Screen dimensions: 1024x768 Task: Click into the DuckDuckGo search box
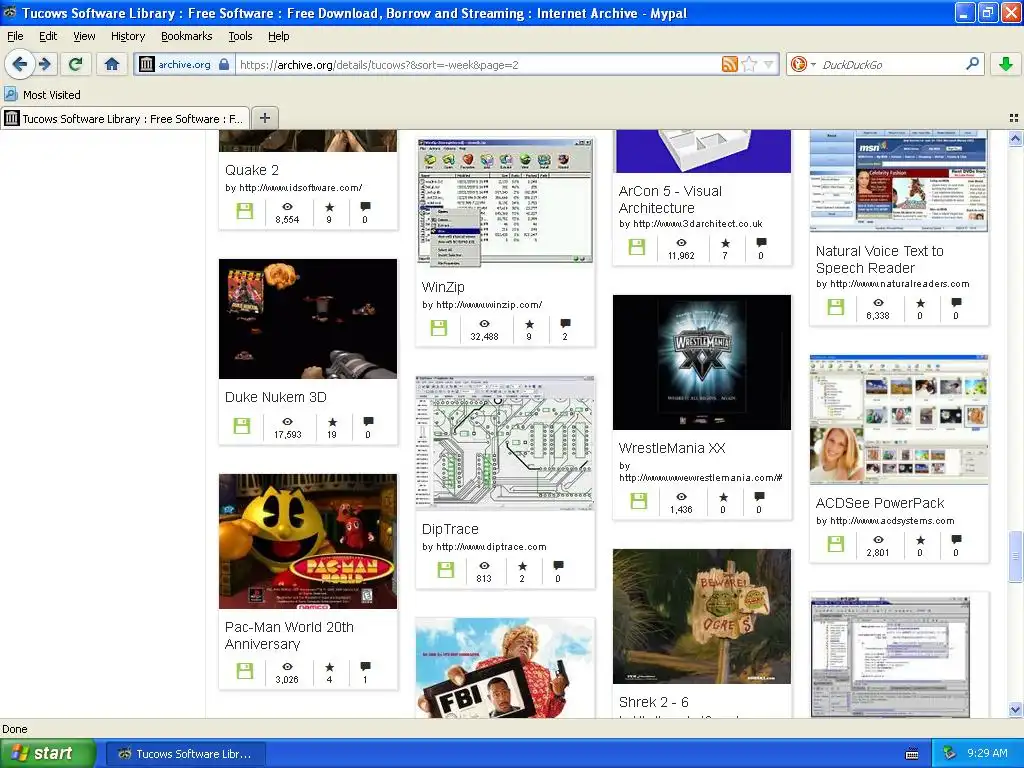click(x=891, y=64)
